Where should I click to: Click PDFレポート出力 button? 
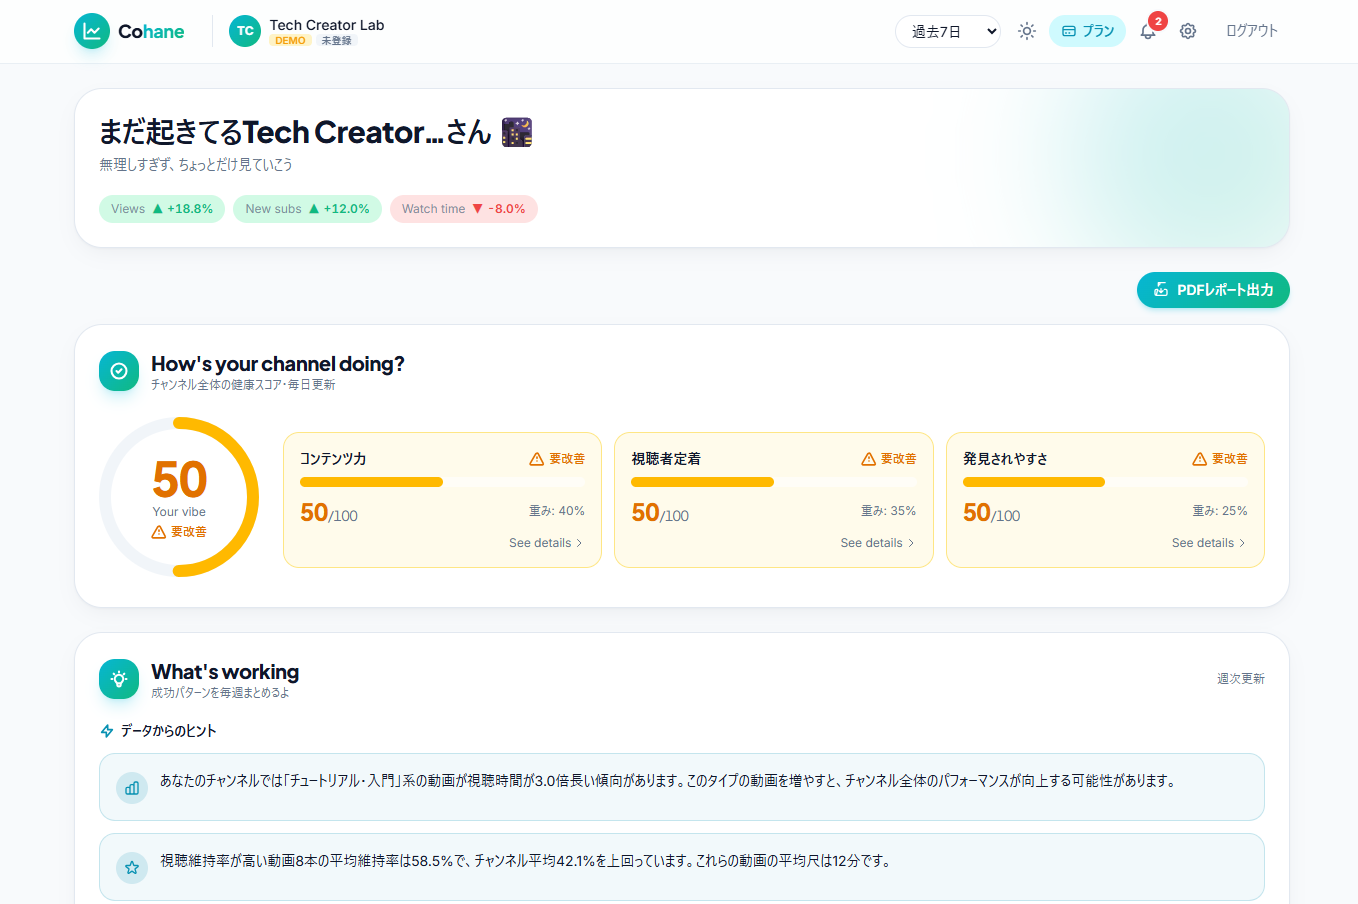(x=1213, y=290)
